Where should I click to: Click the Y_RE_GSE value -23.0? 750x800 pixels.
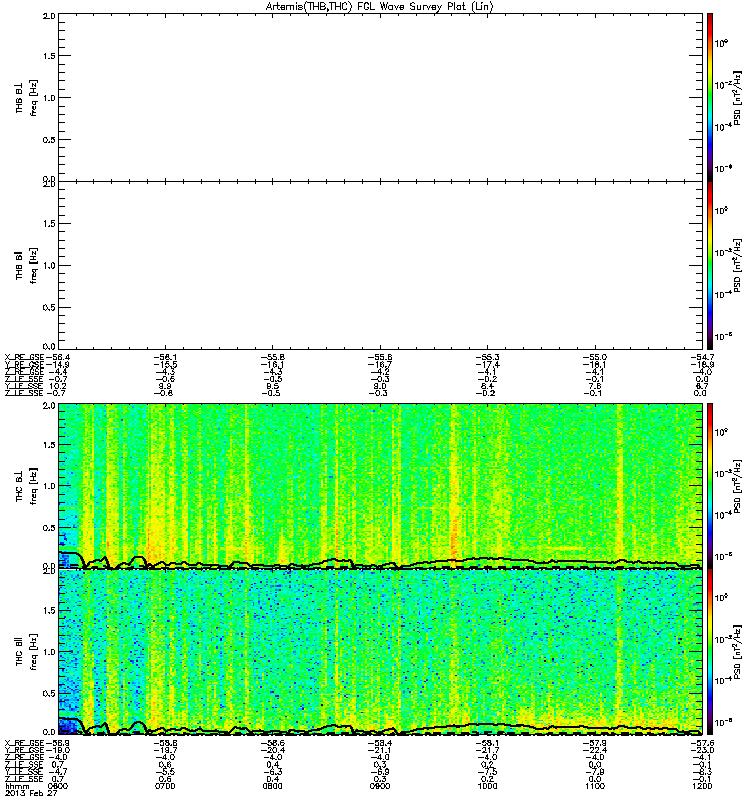(x=702, y=750)
